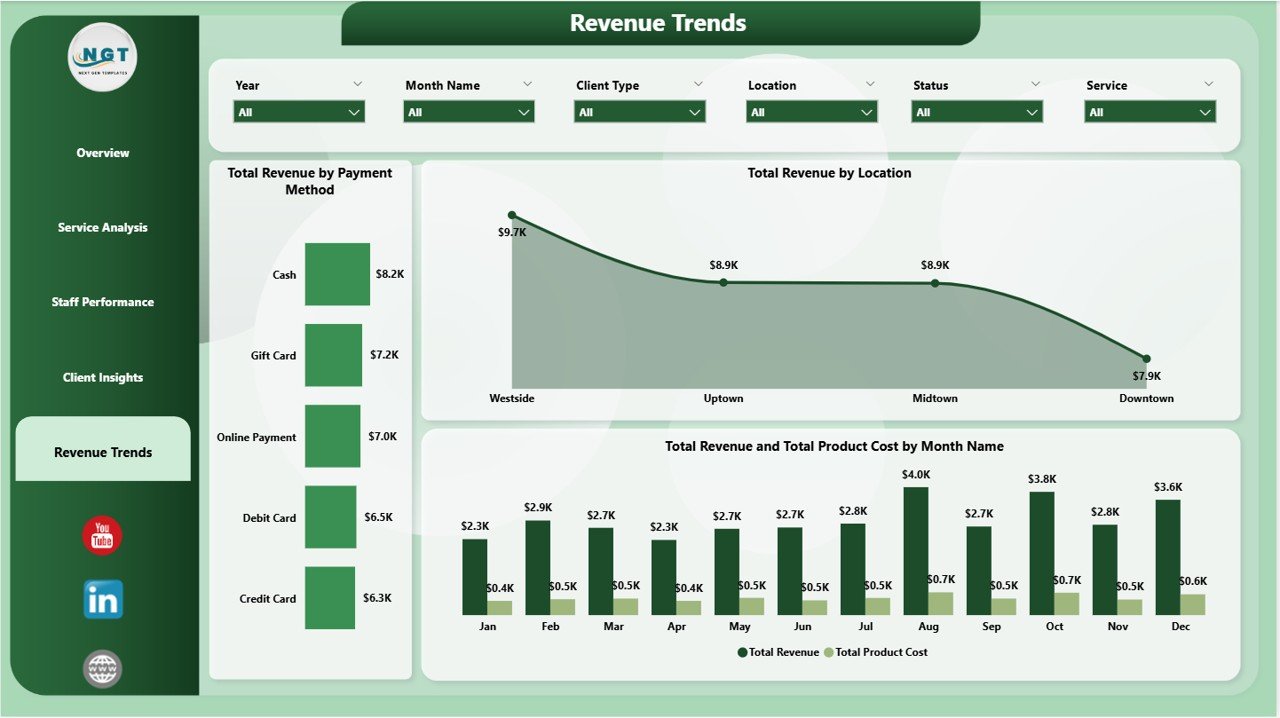
Task: Click the chevron icon beside Service
Action: coord(1209,85)
